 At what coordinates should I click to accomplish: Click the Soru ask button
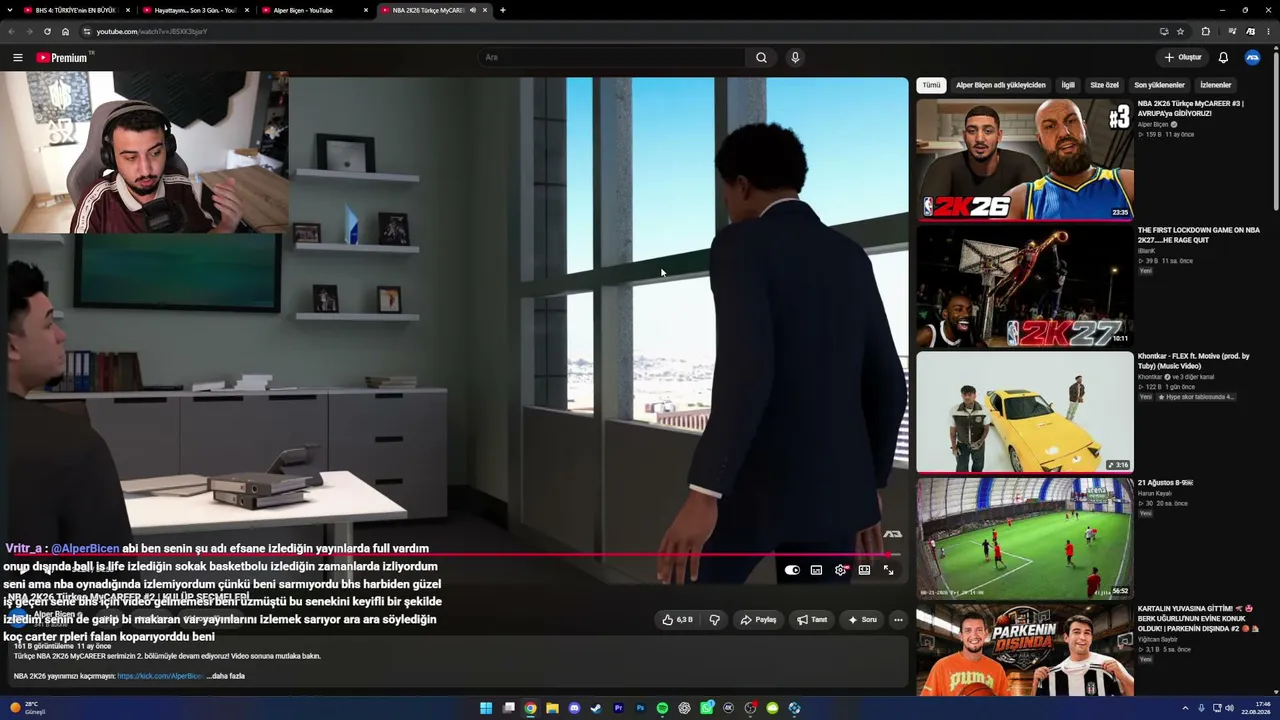tap(862, 620)
